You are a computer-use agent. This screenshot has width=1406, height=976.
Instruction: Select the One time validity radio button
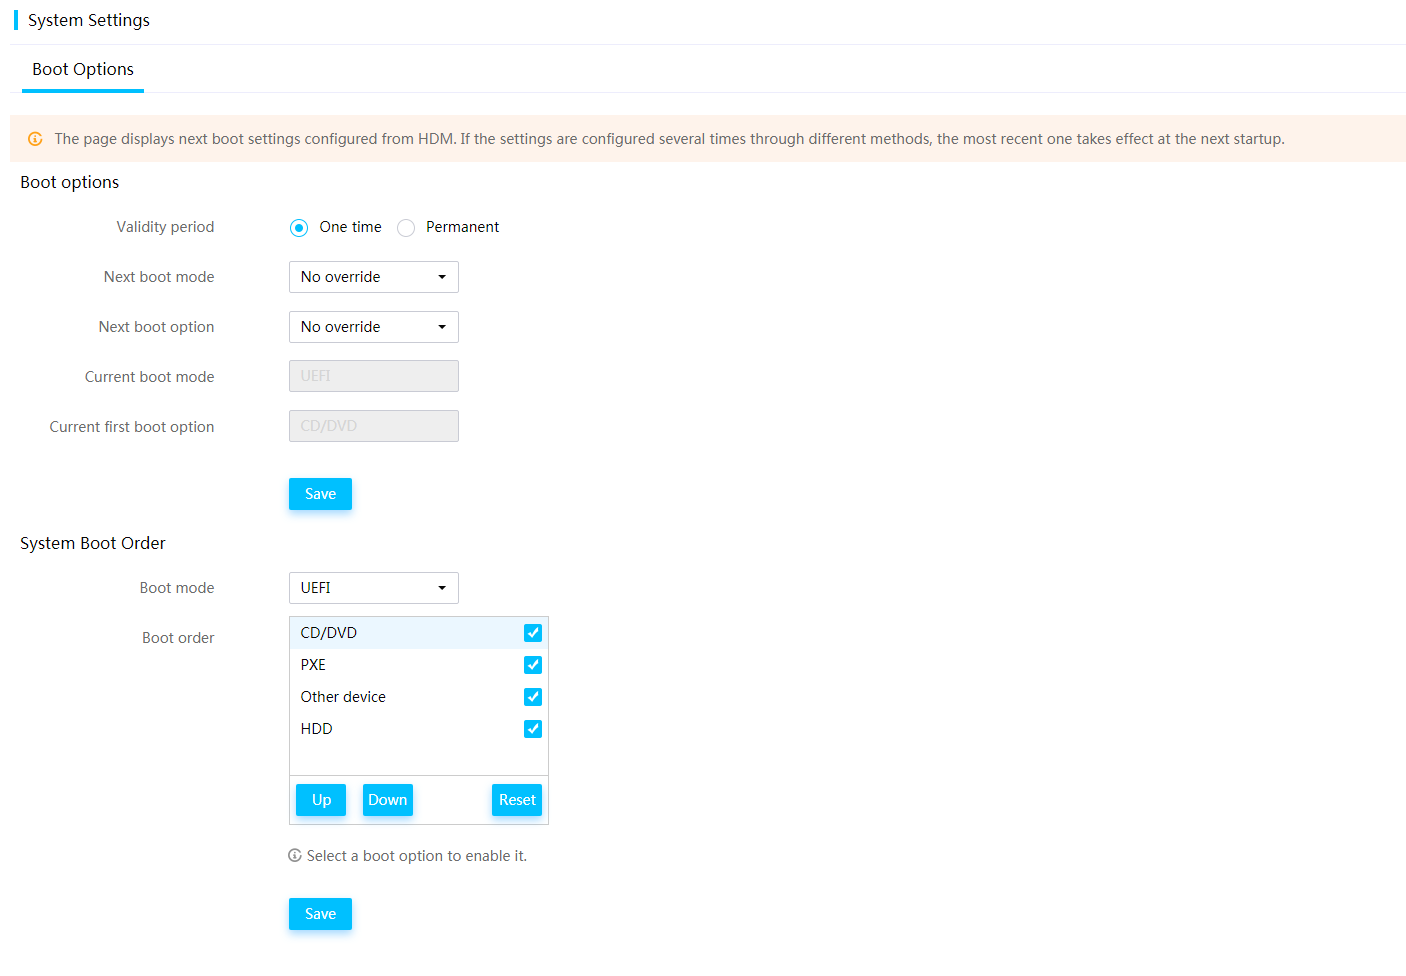[299, 228]
